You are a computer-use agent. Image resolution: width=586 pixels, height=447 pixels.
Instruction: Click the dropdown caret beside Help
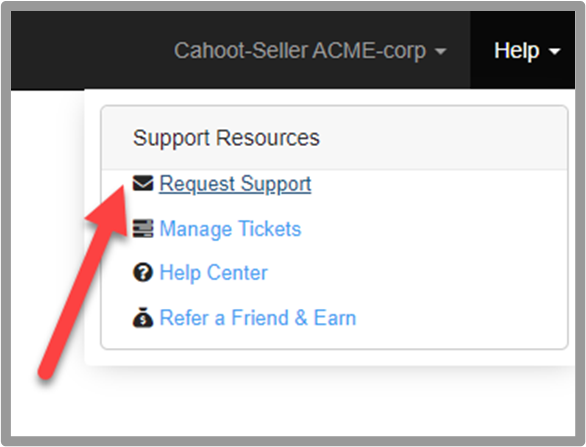[555, 51]
